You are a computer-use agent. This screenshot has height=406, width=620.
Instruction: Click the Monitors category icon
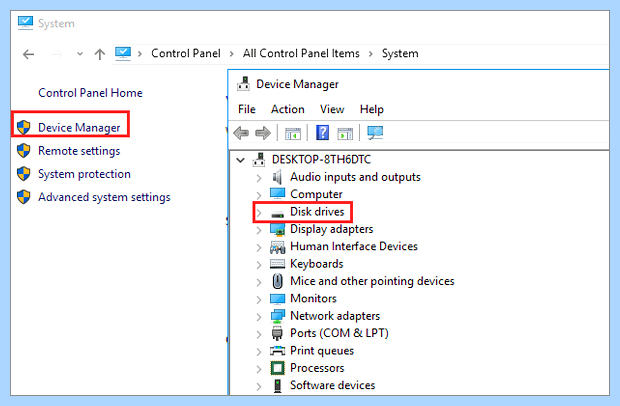pos(278,299)
